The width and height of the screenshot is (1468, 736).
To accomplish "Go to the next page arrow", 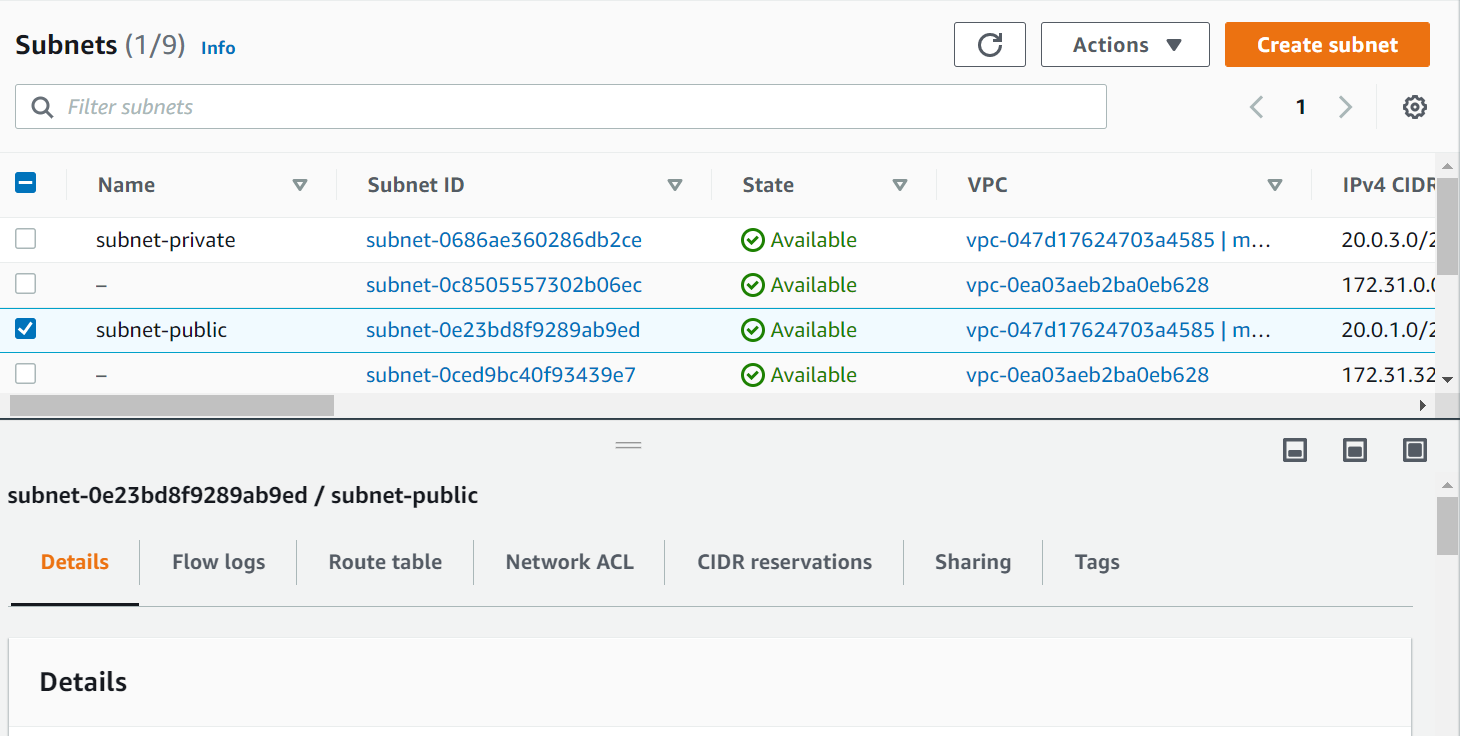I will pos(1345,106).
